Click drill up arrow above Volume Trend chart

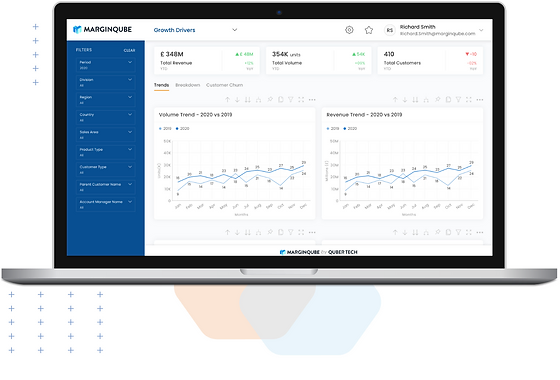(x=228, y=100)
